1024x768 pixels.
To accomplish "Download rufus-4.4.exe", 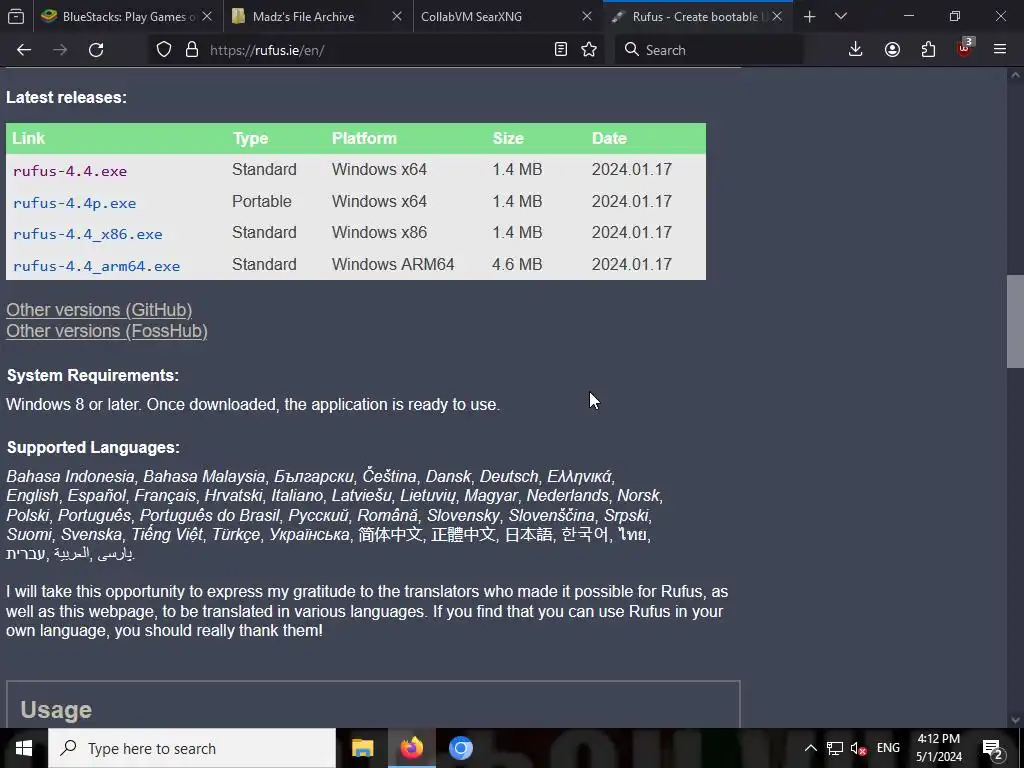I will [70, 171].
